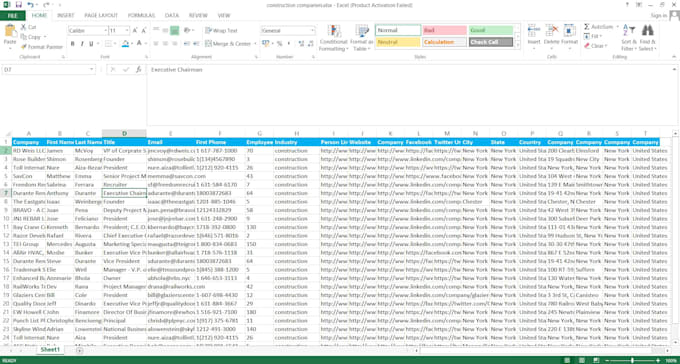Apply the Good cell style
The height and width of the screenshot is (364, 680).
tap(490, 30)
